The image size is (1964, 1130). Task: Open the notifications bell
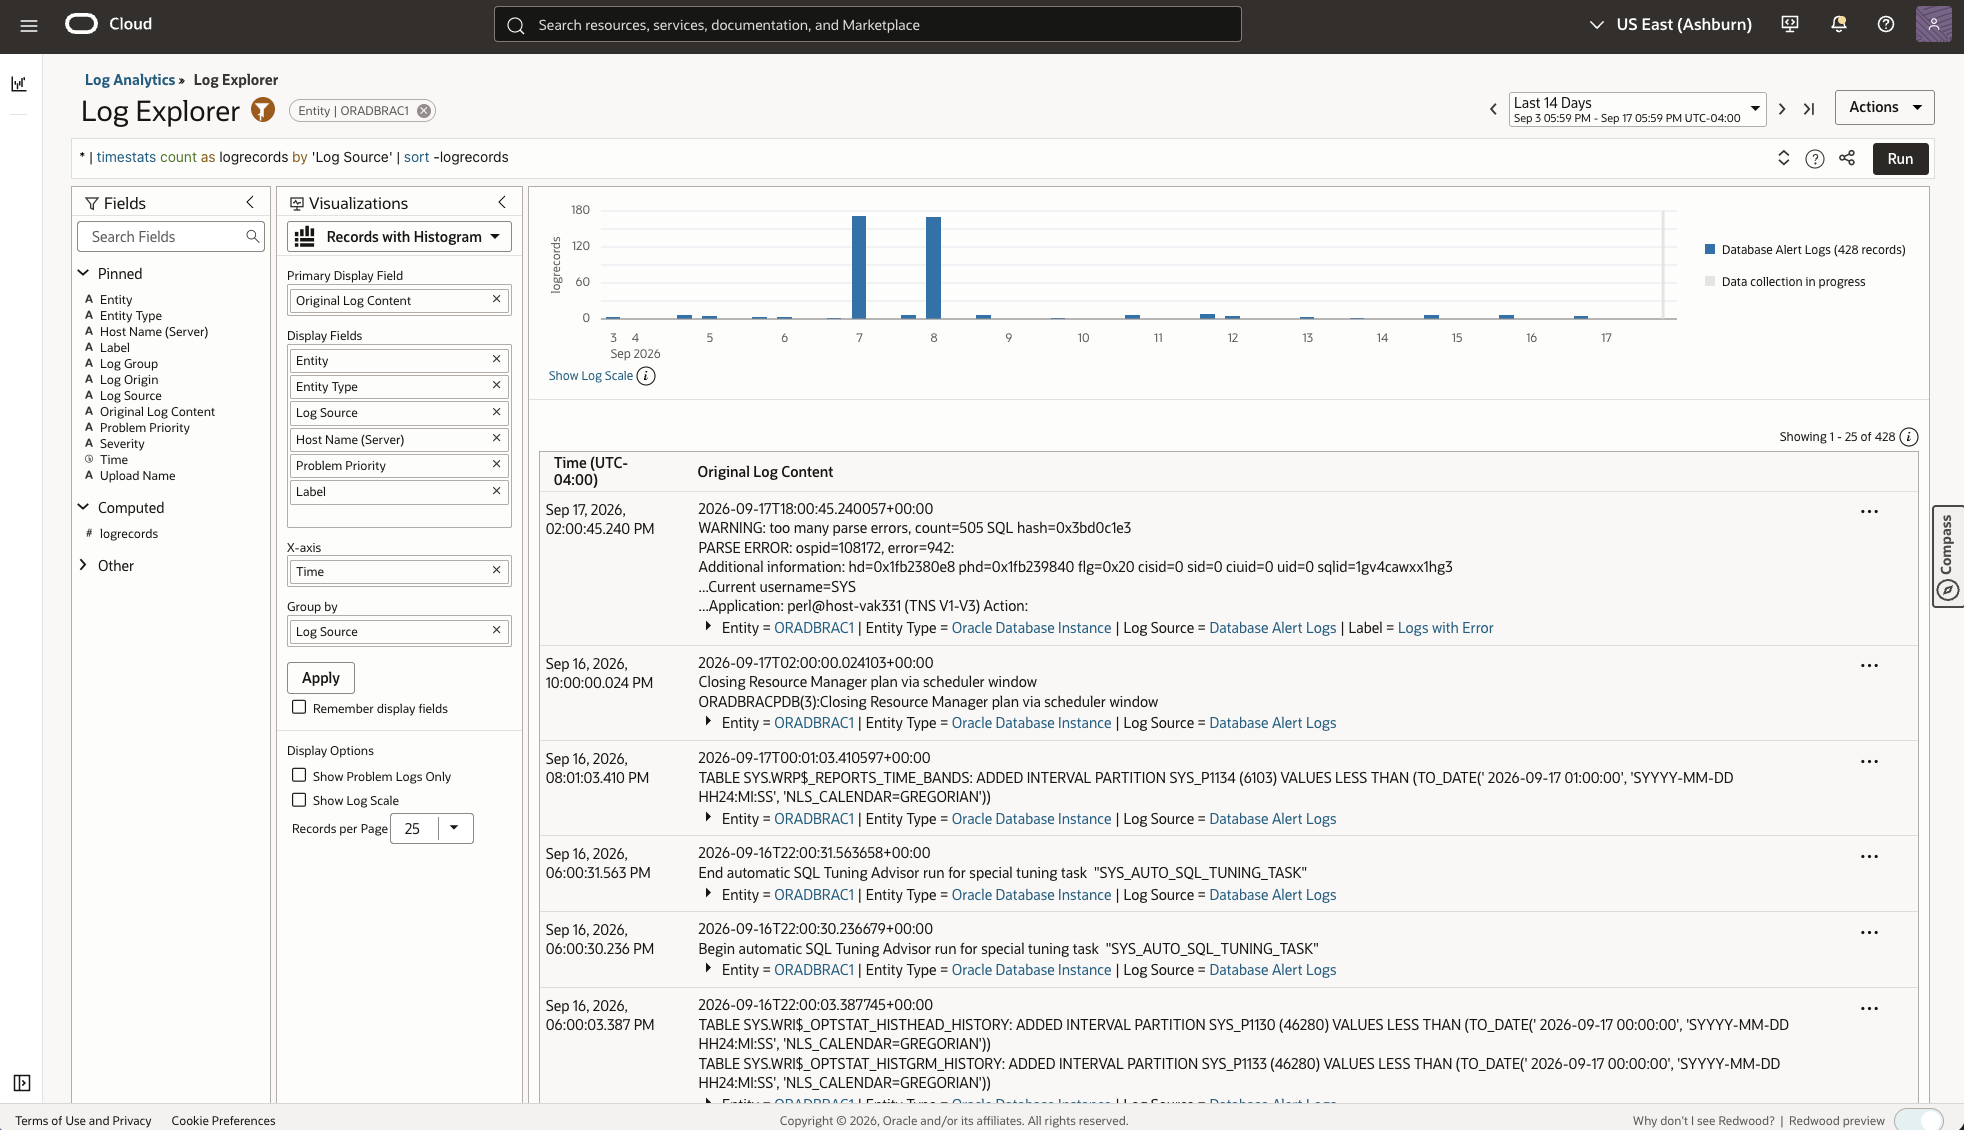pyautogui.click(x=1838, y=24)
